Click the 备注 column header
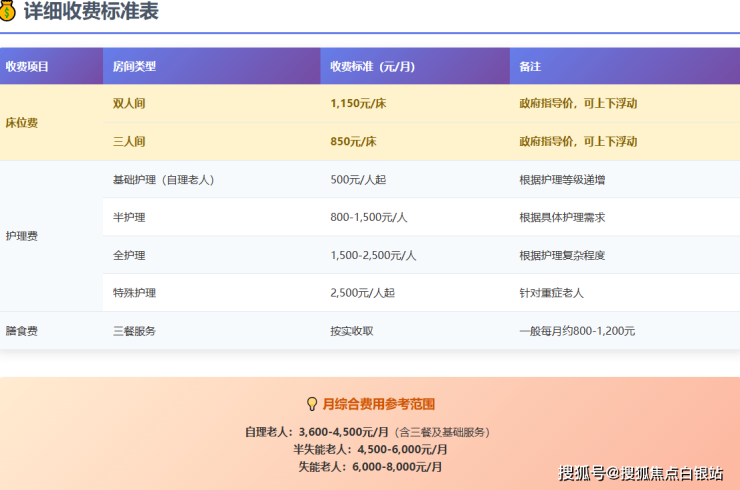The image size is (740, 490). 625,66
